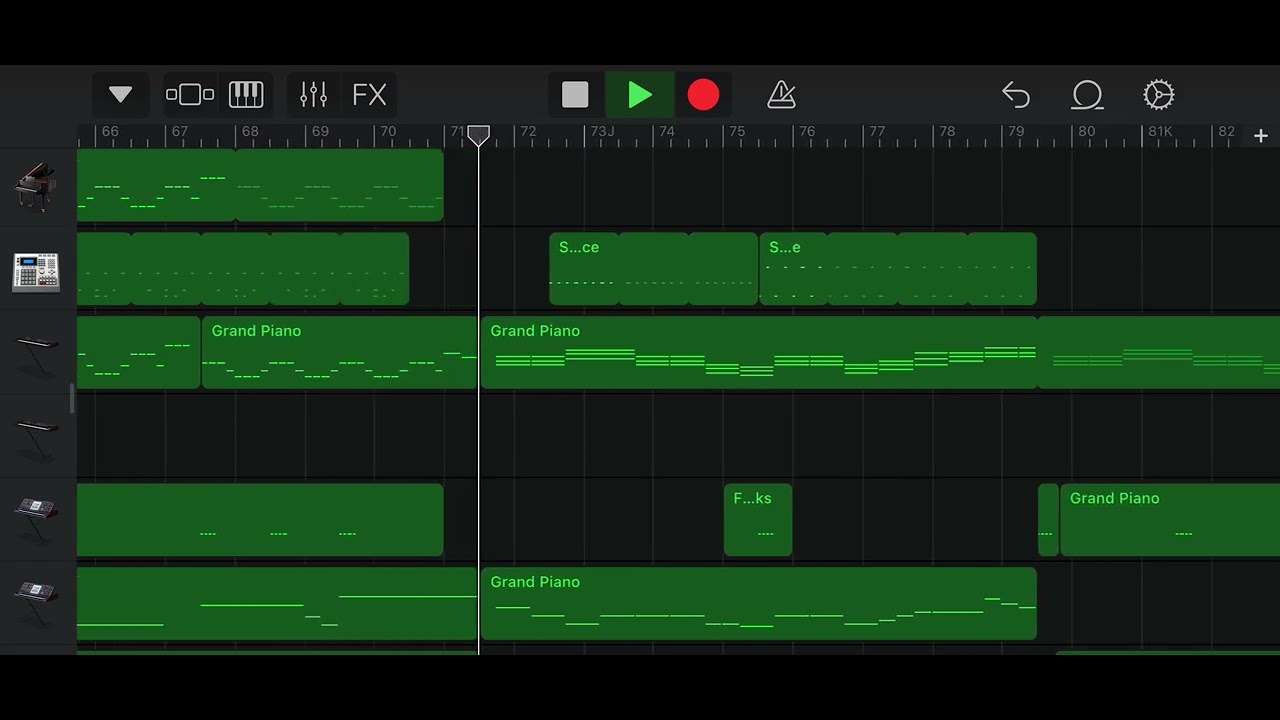Select the sixth track synthesizer icon
The height and width of the screenshot is (720, 1280).
point(36,604)
